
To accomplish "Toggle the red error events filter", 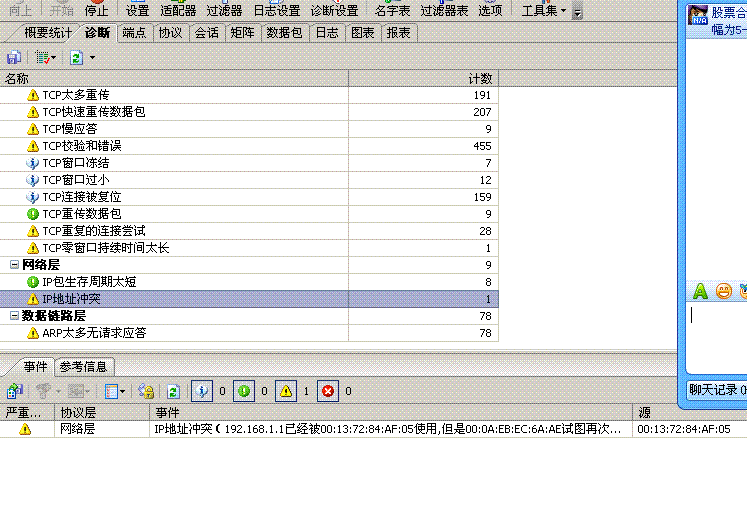I will [x=328, y=391].
